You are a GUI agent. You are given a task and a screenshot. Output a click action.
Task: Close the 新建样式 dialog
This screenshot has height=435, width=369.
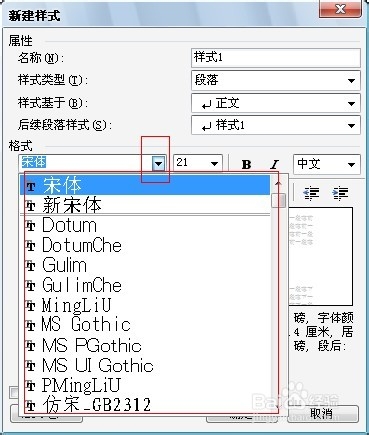340,9
